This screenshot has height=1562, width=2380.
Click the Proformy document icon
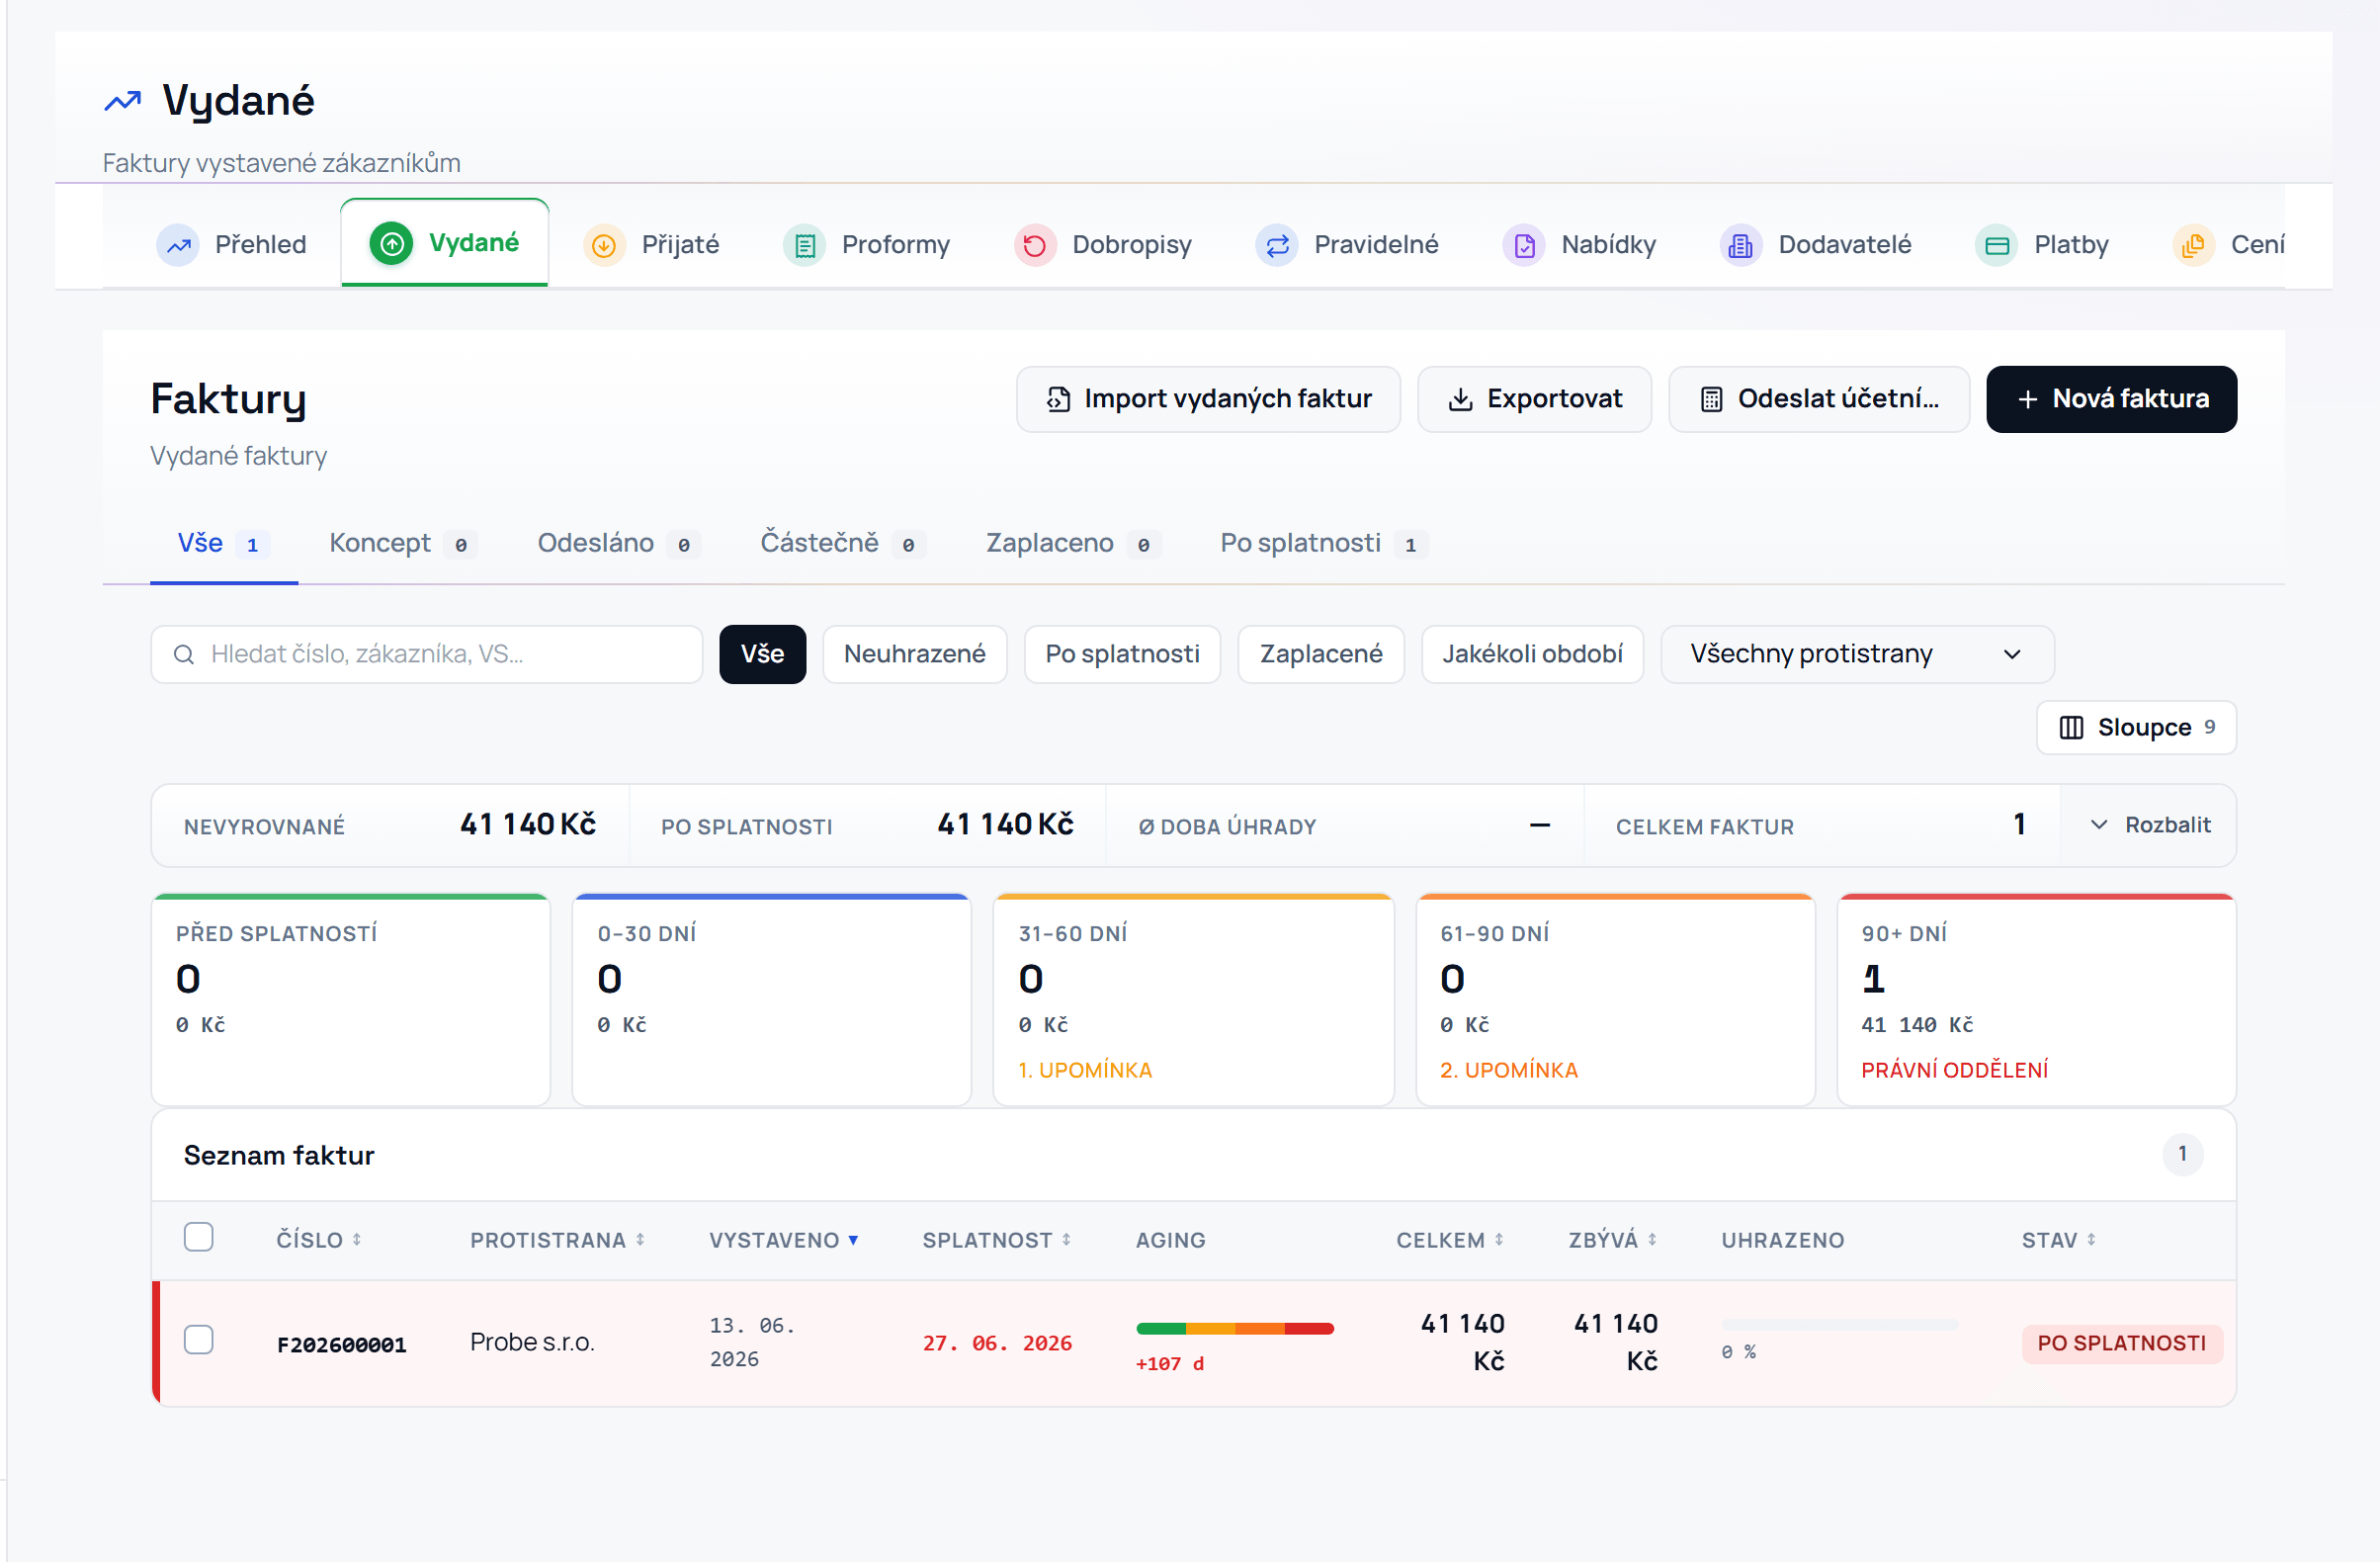[x=805, y=245]
